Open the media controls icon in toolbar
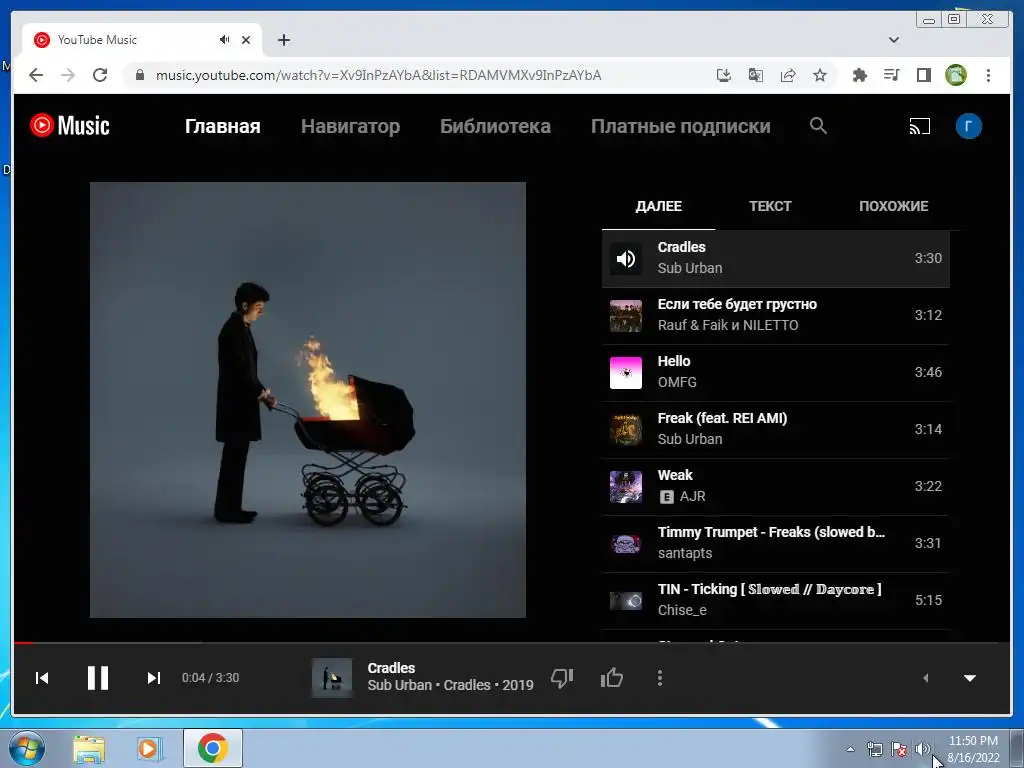1024x768 pixels. click(x=891, y=75)
